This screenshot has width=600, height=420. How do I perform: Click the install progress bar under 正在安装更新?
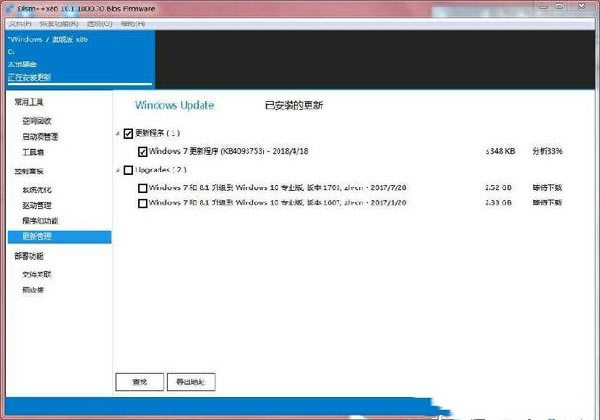[80, 84]
